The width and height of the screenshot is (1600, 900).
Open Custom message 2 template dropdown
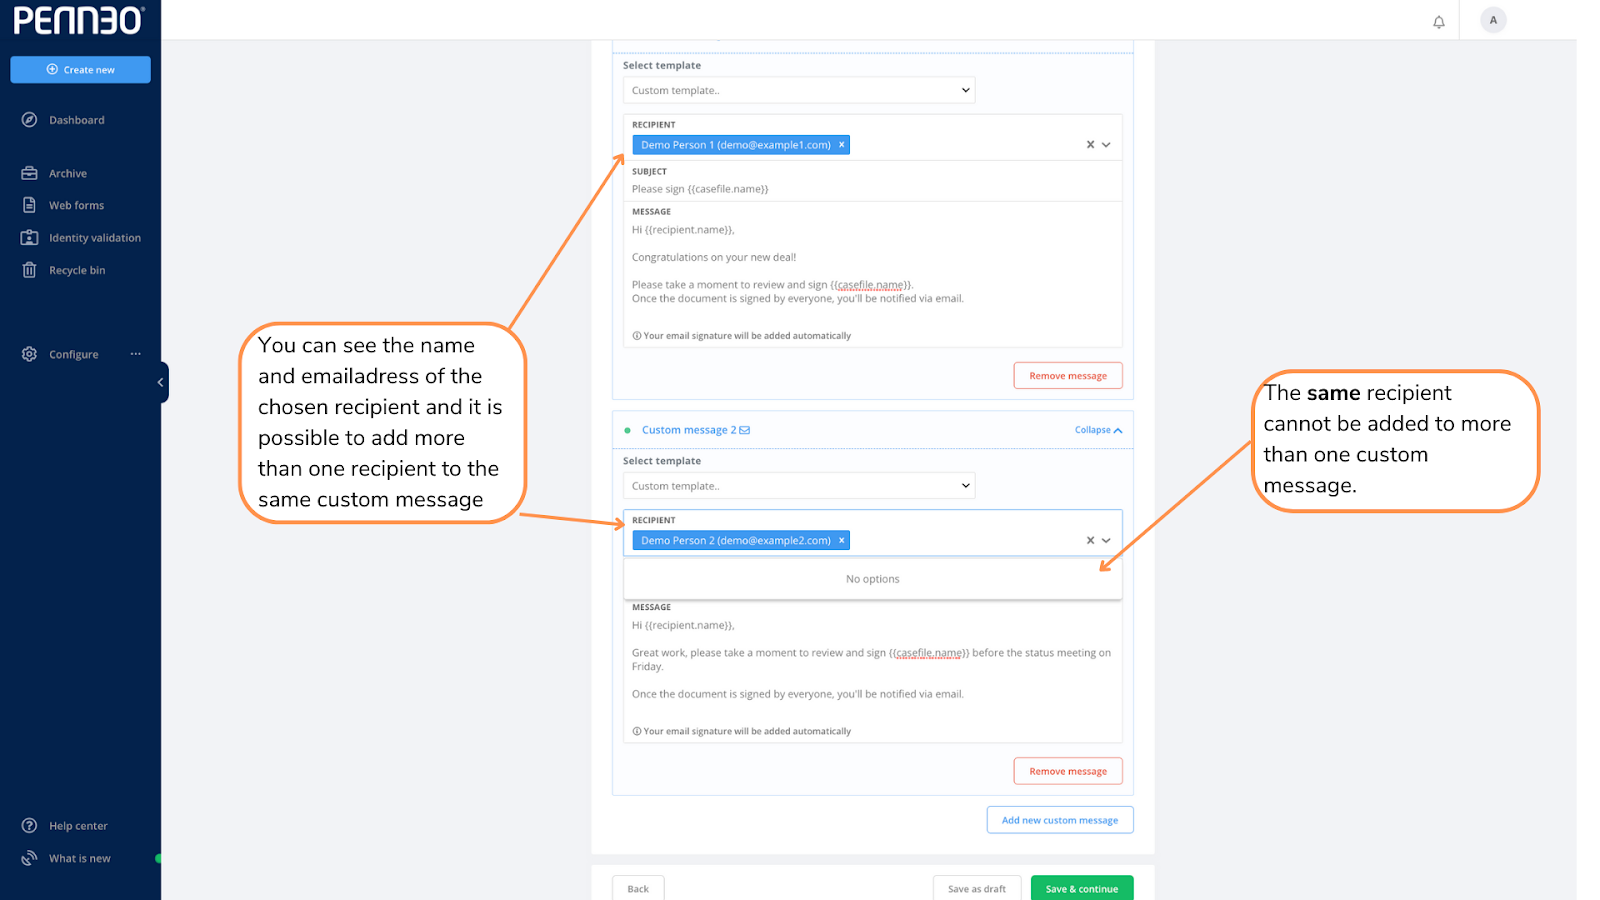tap(799, 486)
